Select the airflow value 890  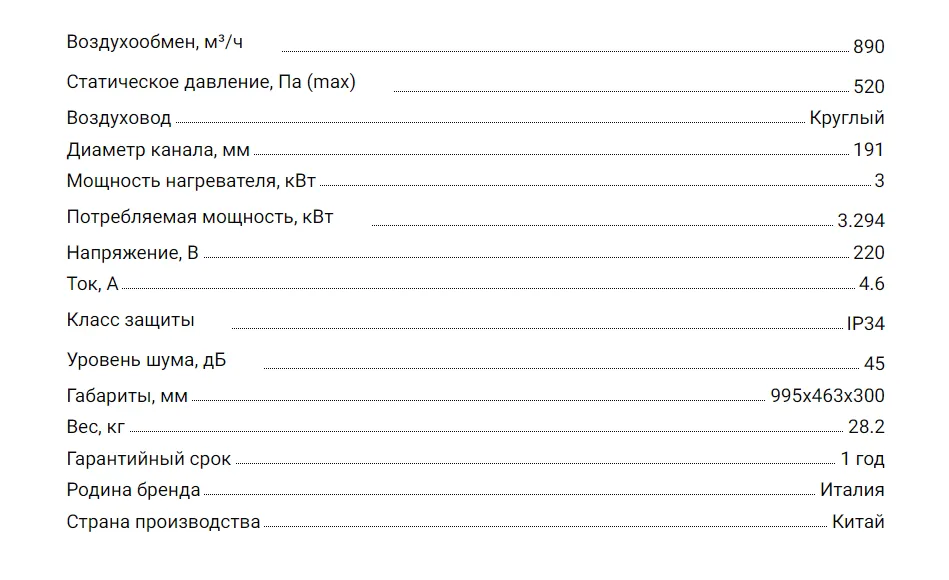click(x=869, y=47)
